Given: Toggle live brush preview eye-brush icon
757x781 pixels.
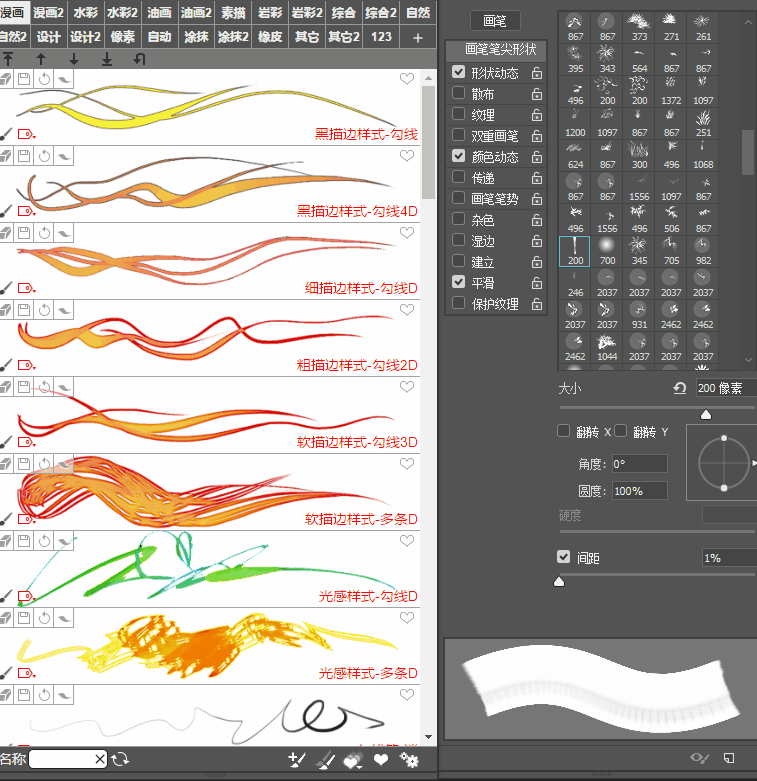Looking at the screenshot, I should [699, 758].
